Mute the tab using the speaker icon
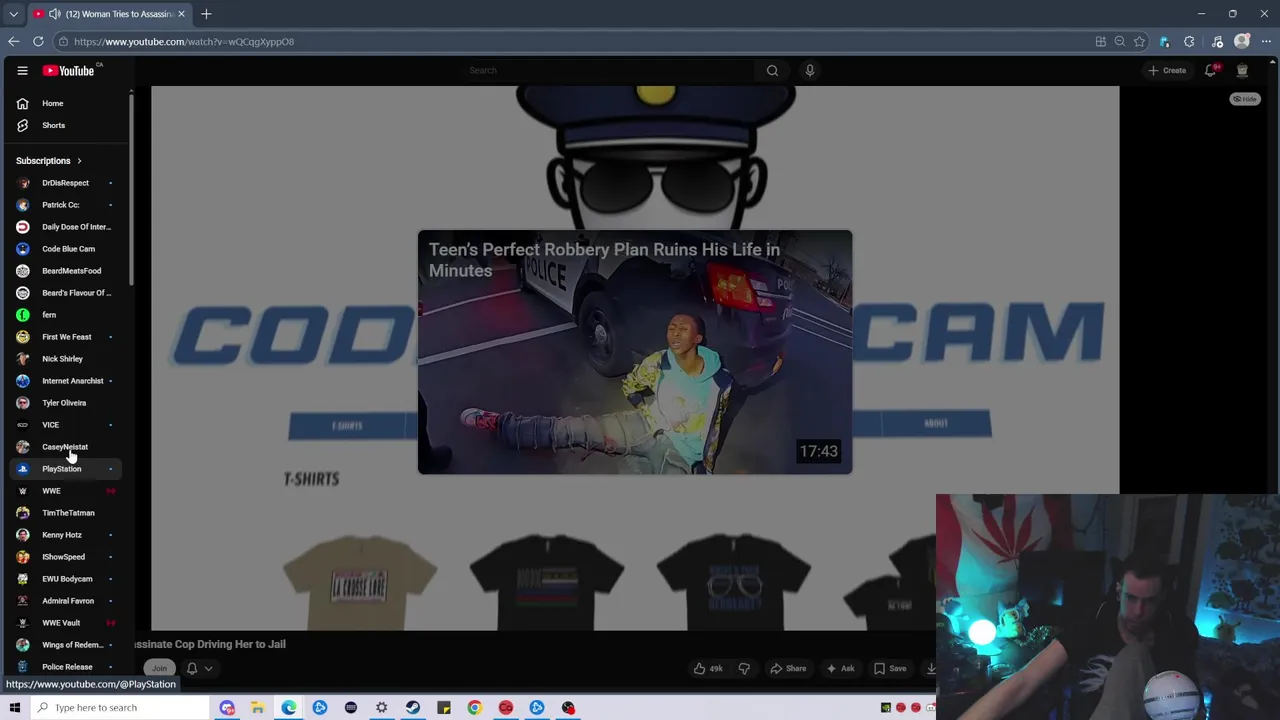1280x720 pixels. 54,14
